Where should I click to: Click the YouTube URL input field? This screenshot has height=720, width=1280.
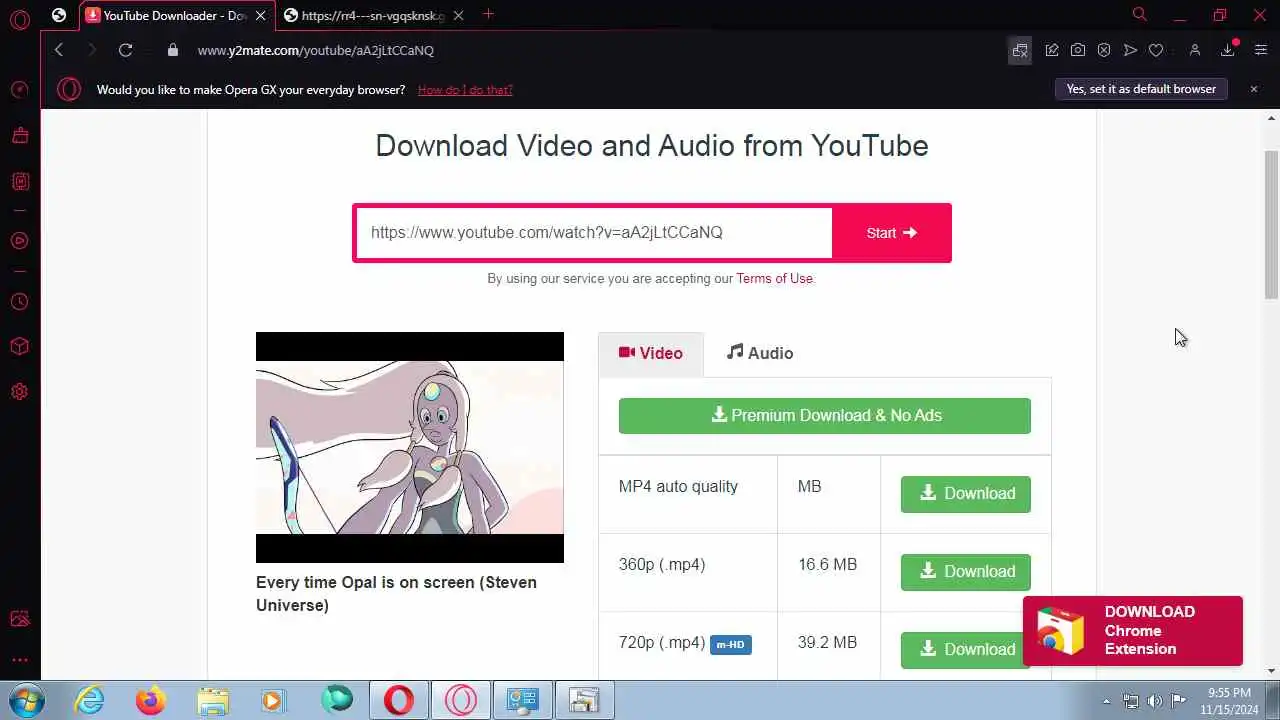point(594,232)
